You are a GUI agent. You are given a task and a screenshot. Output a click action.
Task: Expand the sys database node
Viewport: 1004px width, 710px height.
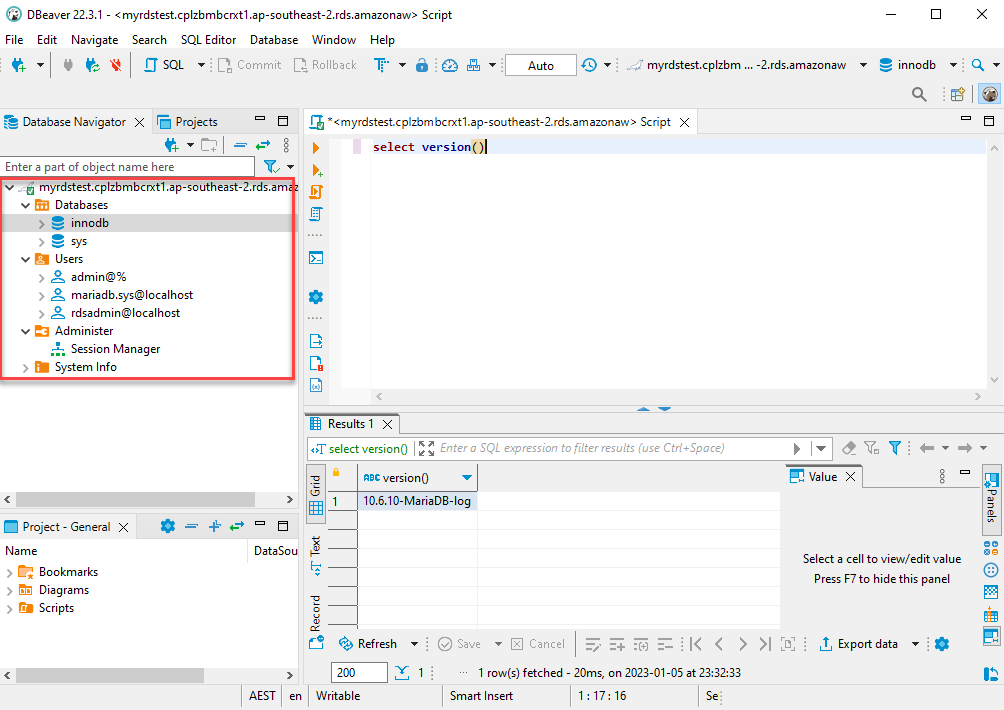42,241
